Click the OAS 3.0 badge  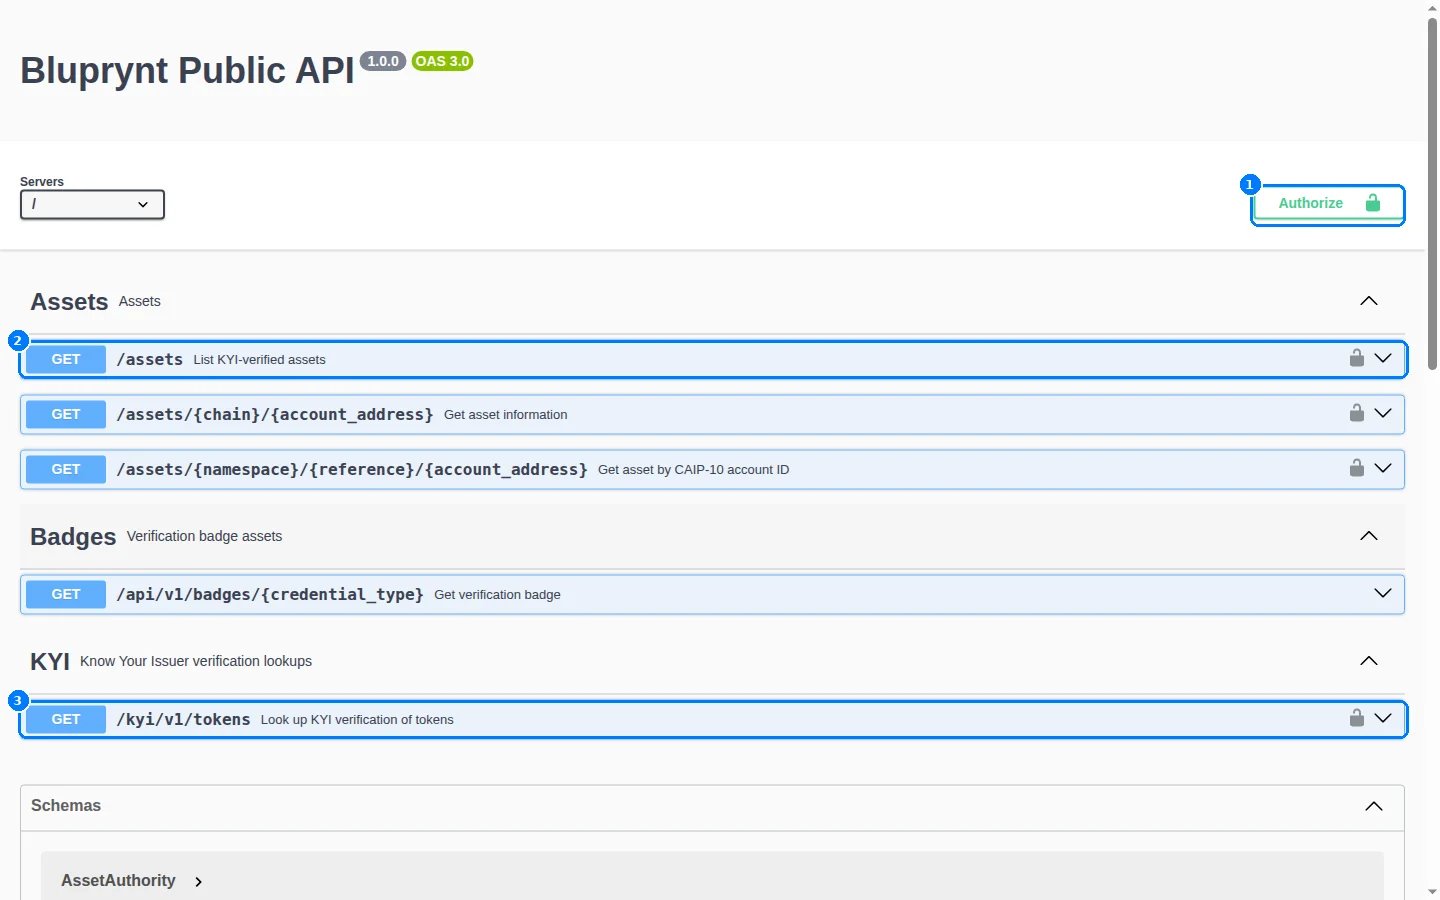click(442, 61)
